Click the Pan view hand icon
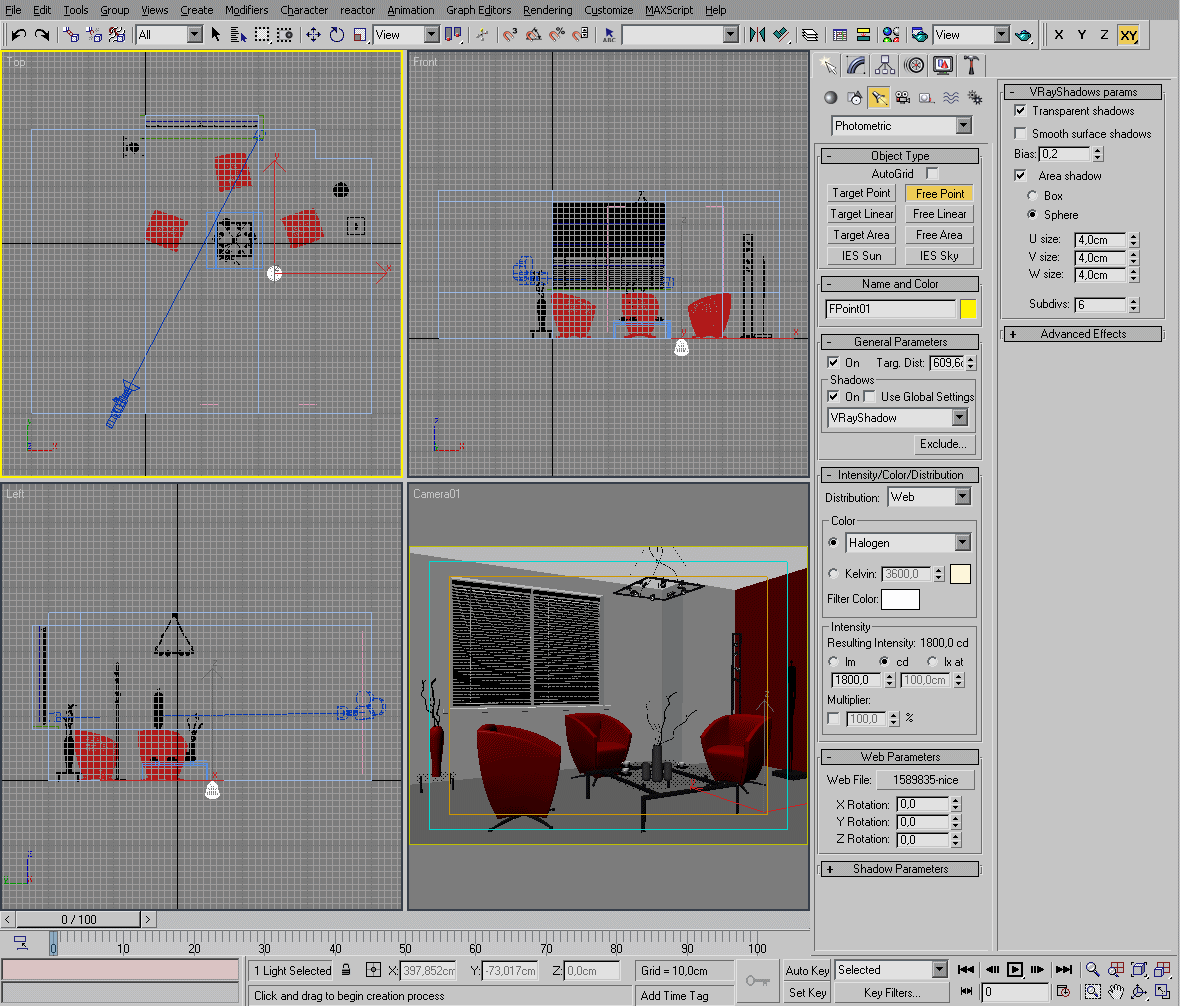 1116,992
